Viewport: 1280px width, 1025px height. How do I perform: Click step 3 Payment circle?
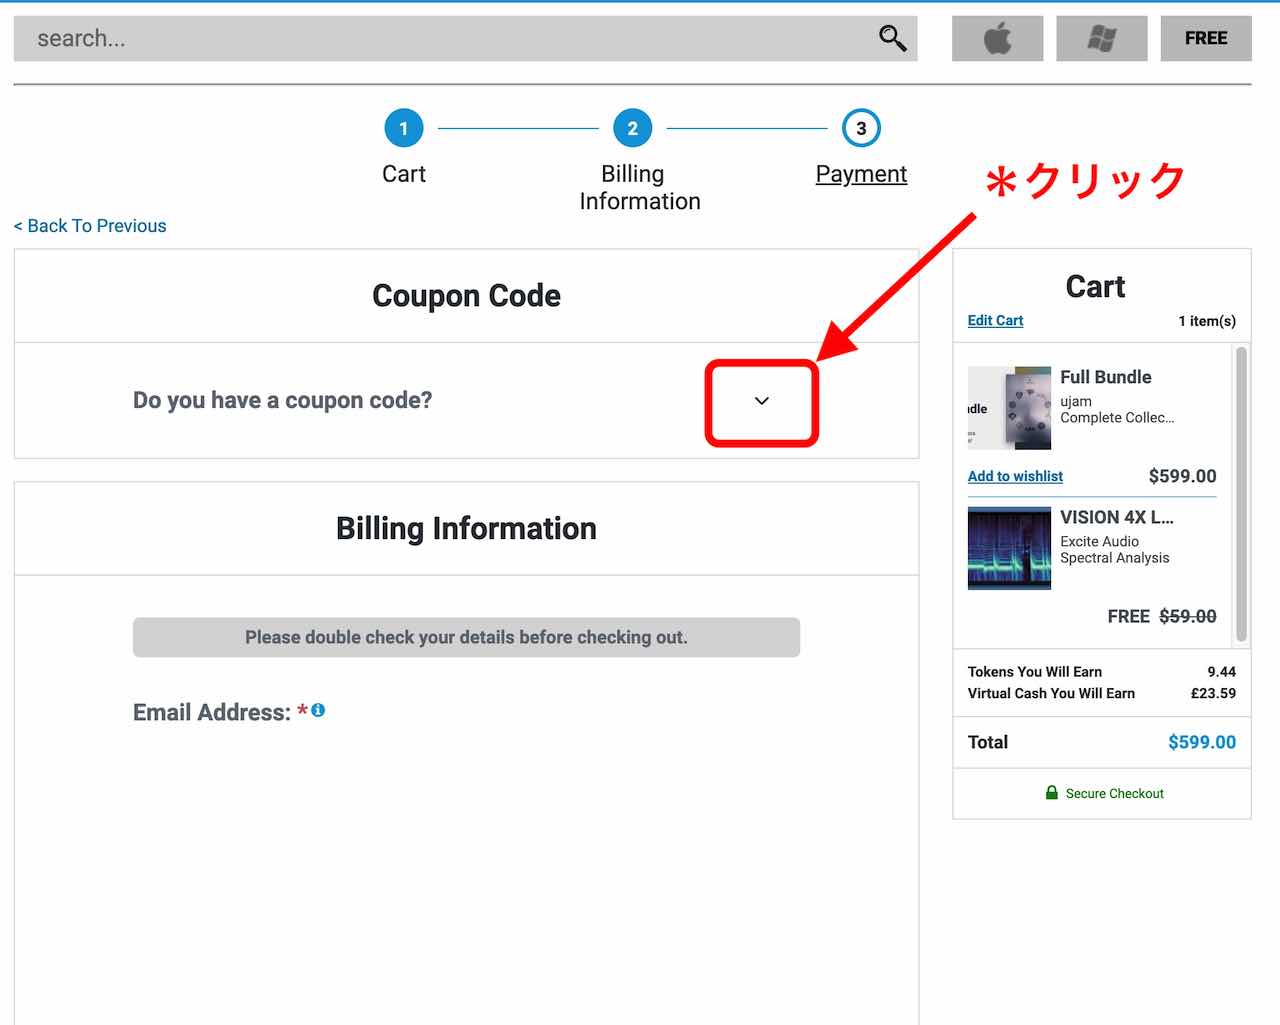[x=861, y=128]
